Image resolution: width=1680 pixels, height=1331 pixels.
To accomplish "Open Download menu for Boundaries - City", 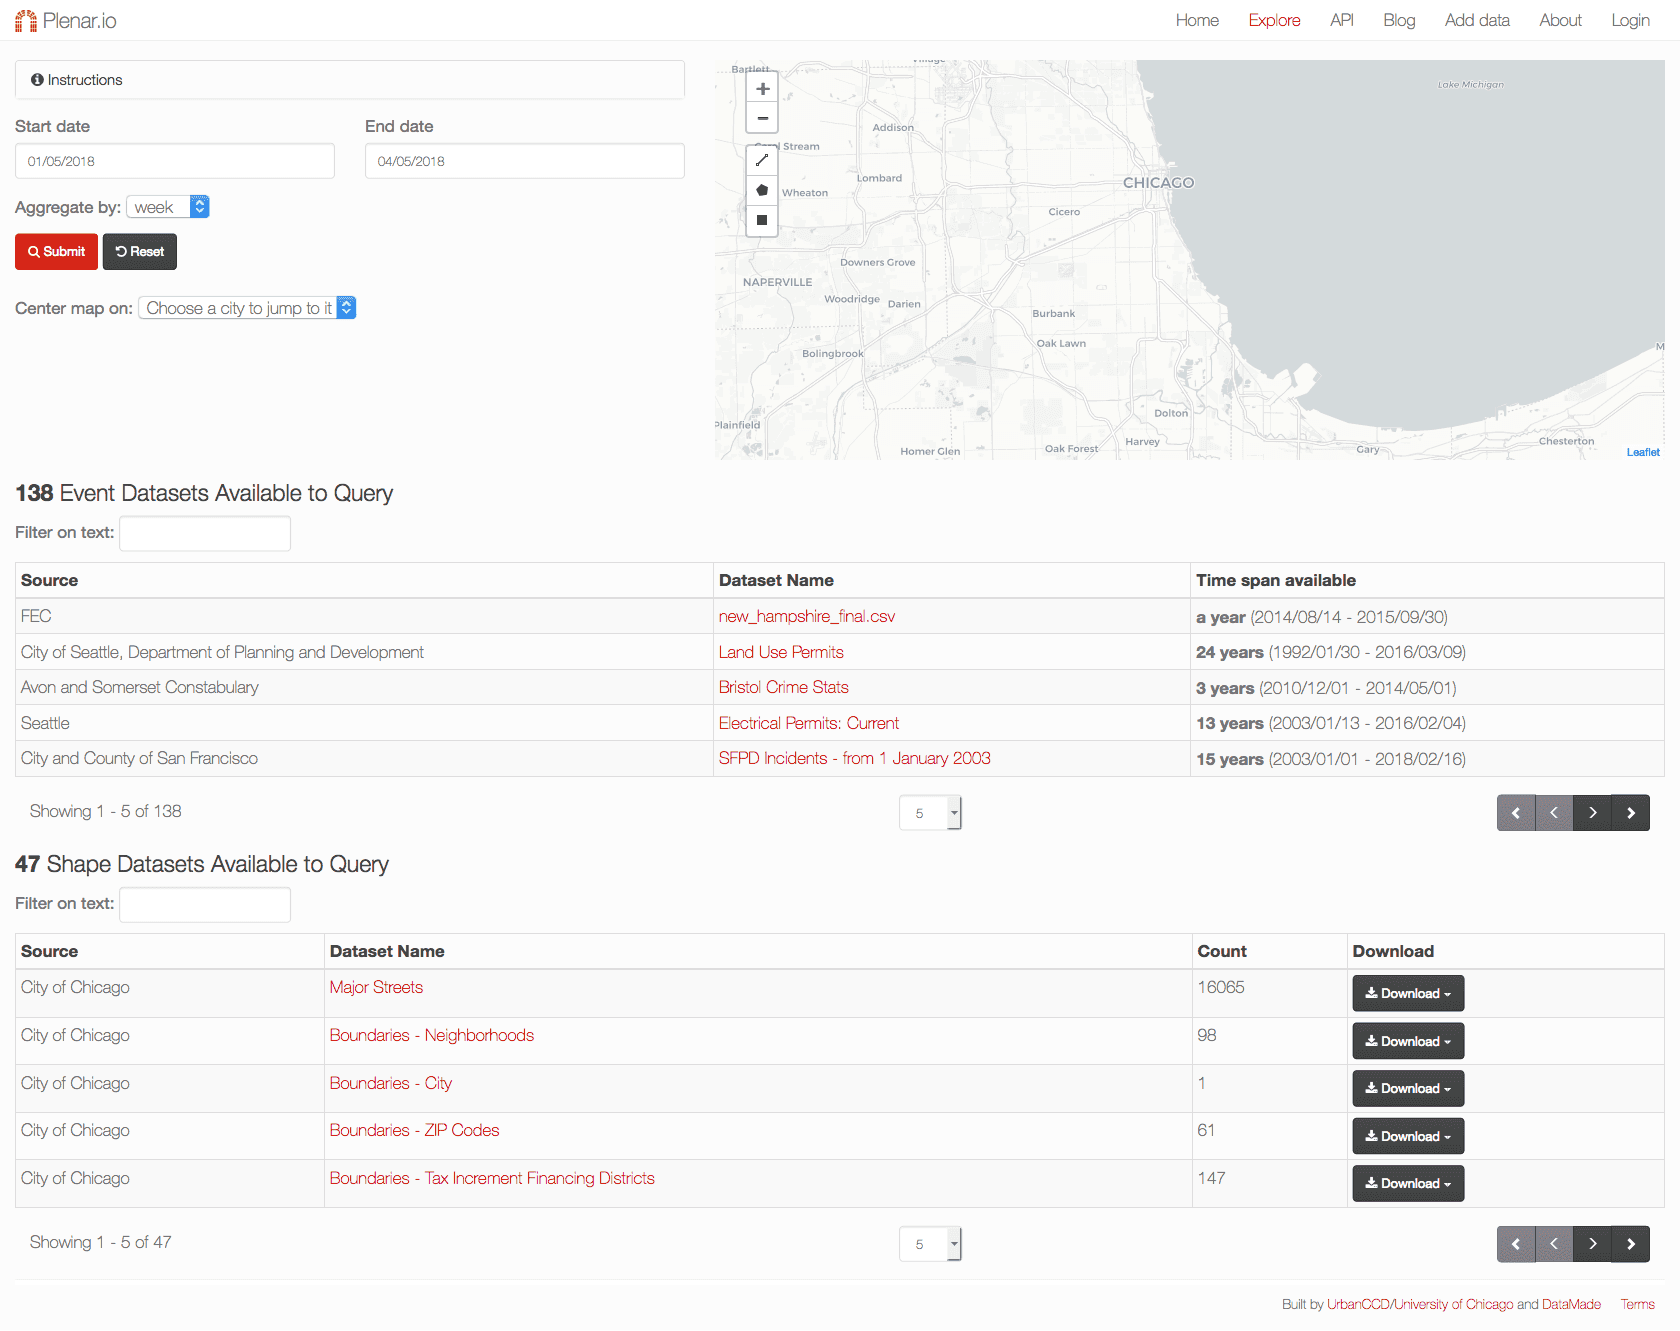I will tap(1408, 1089).
